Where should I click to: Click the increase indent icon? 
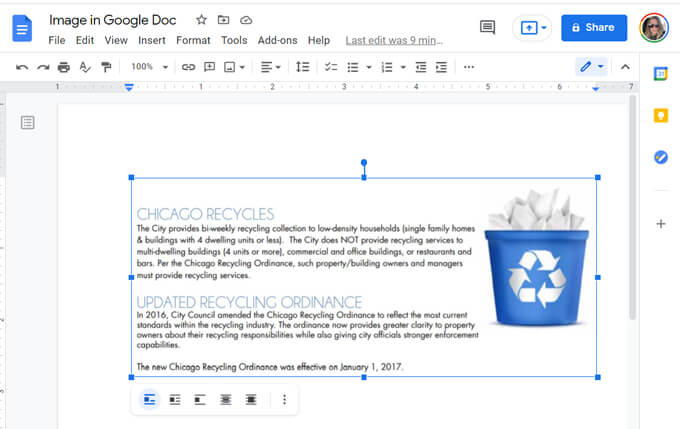click(441, 67)
